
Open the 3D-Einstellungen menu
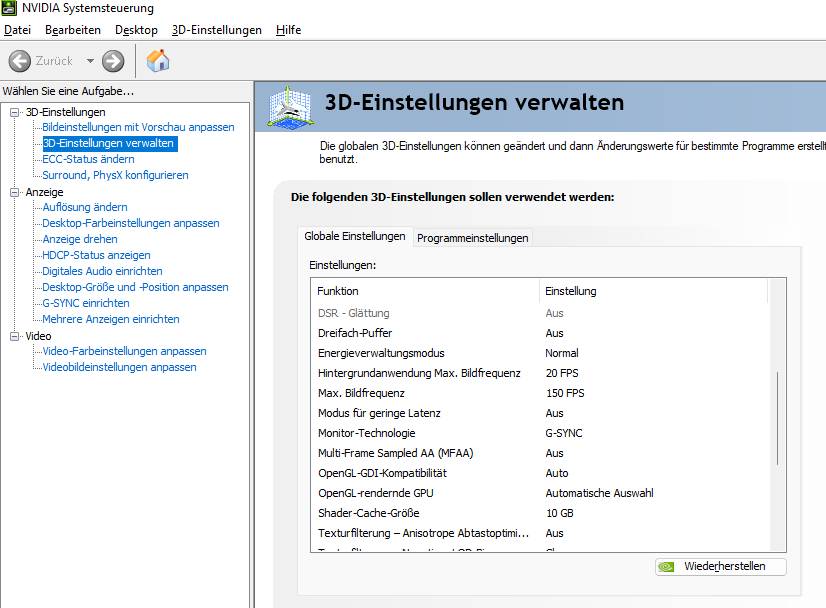point(217,30)
